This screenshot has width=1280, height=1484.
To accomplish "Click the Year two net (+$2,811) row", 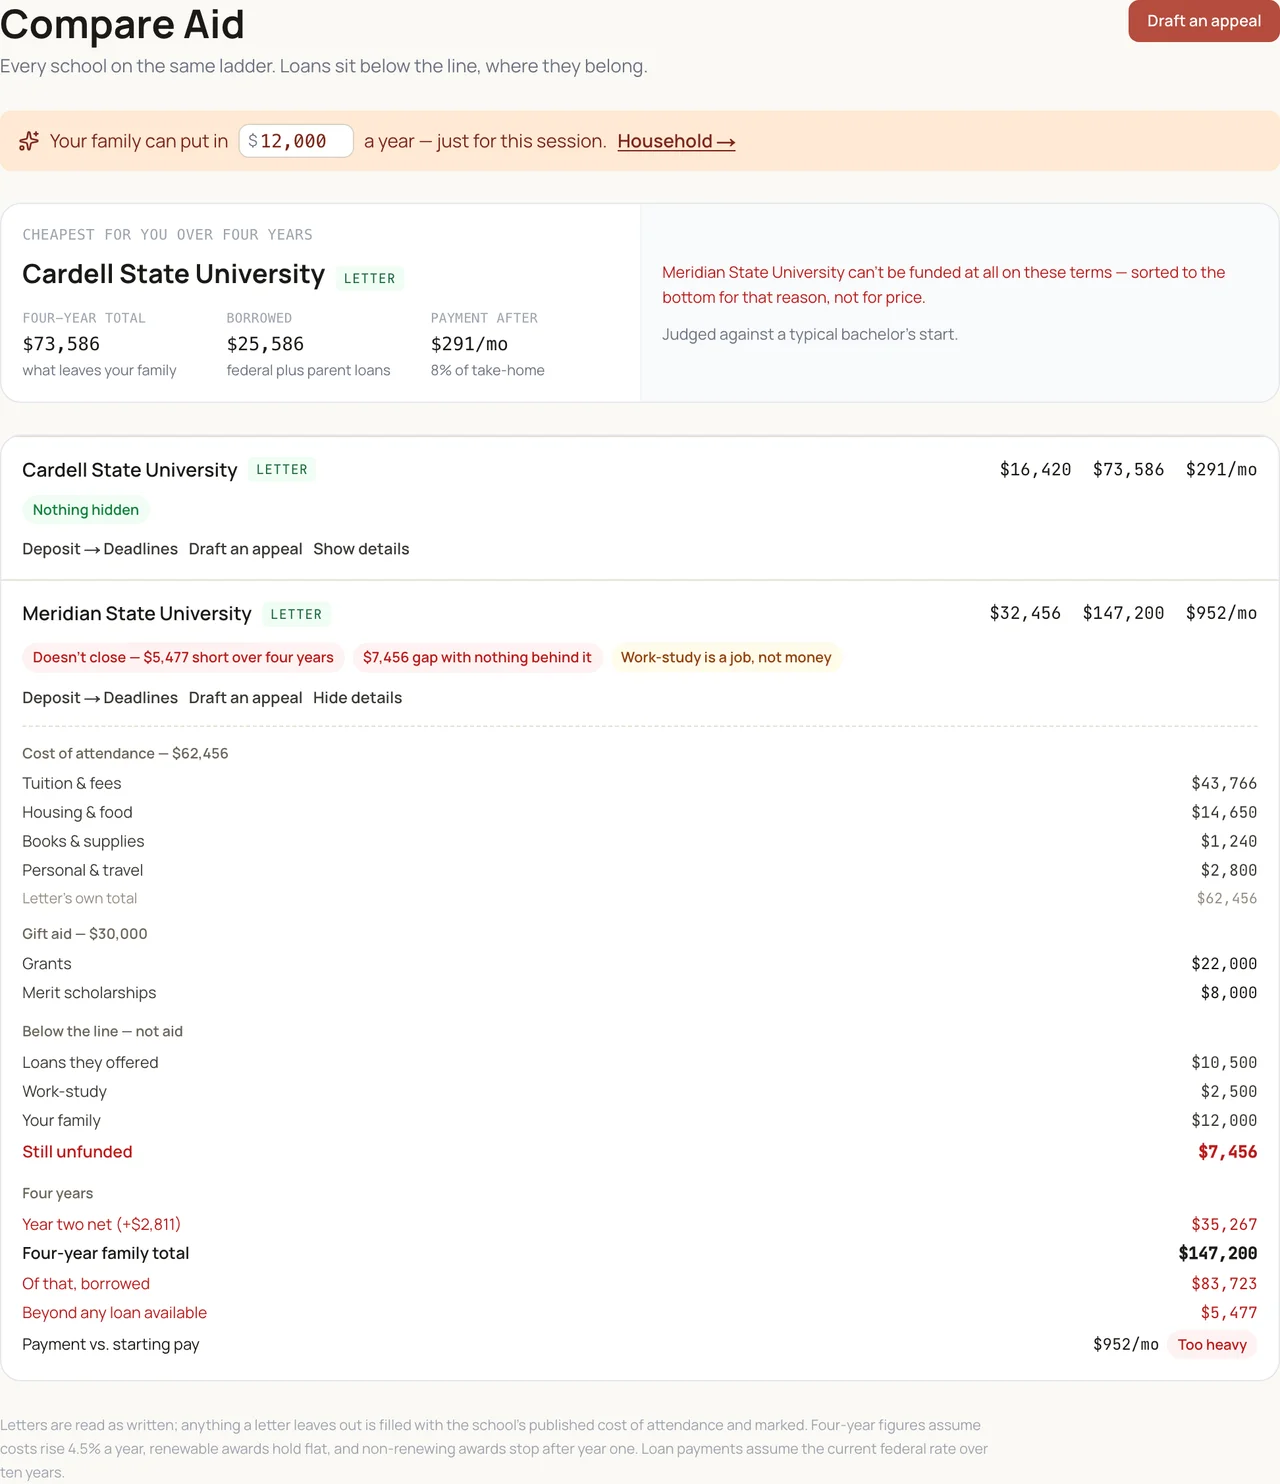I will point(640,1224).
